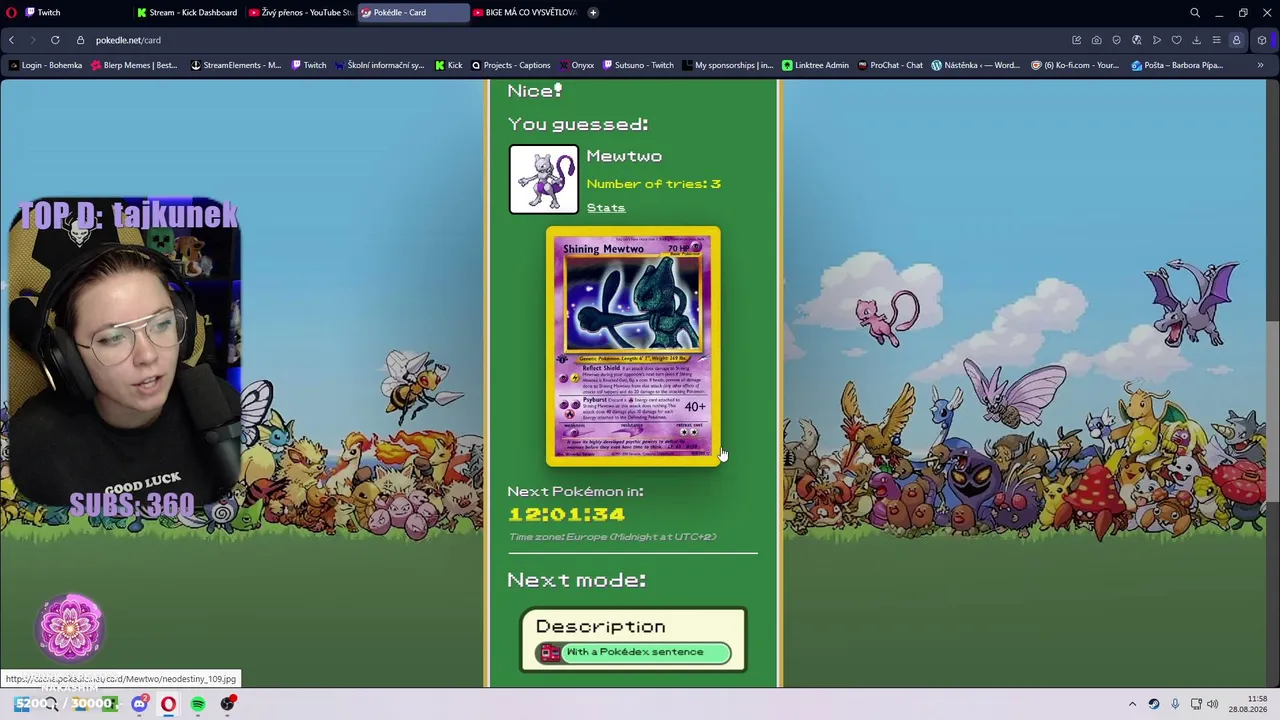
Task: Switch to the Živý přenos YouTube tab
Action: [x=299, y=12]
